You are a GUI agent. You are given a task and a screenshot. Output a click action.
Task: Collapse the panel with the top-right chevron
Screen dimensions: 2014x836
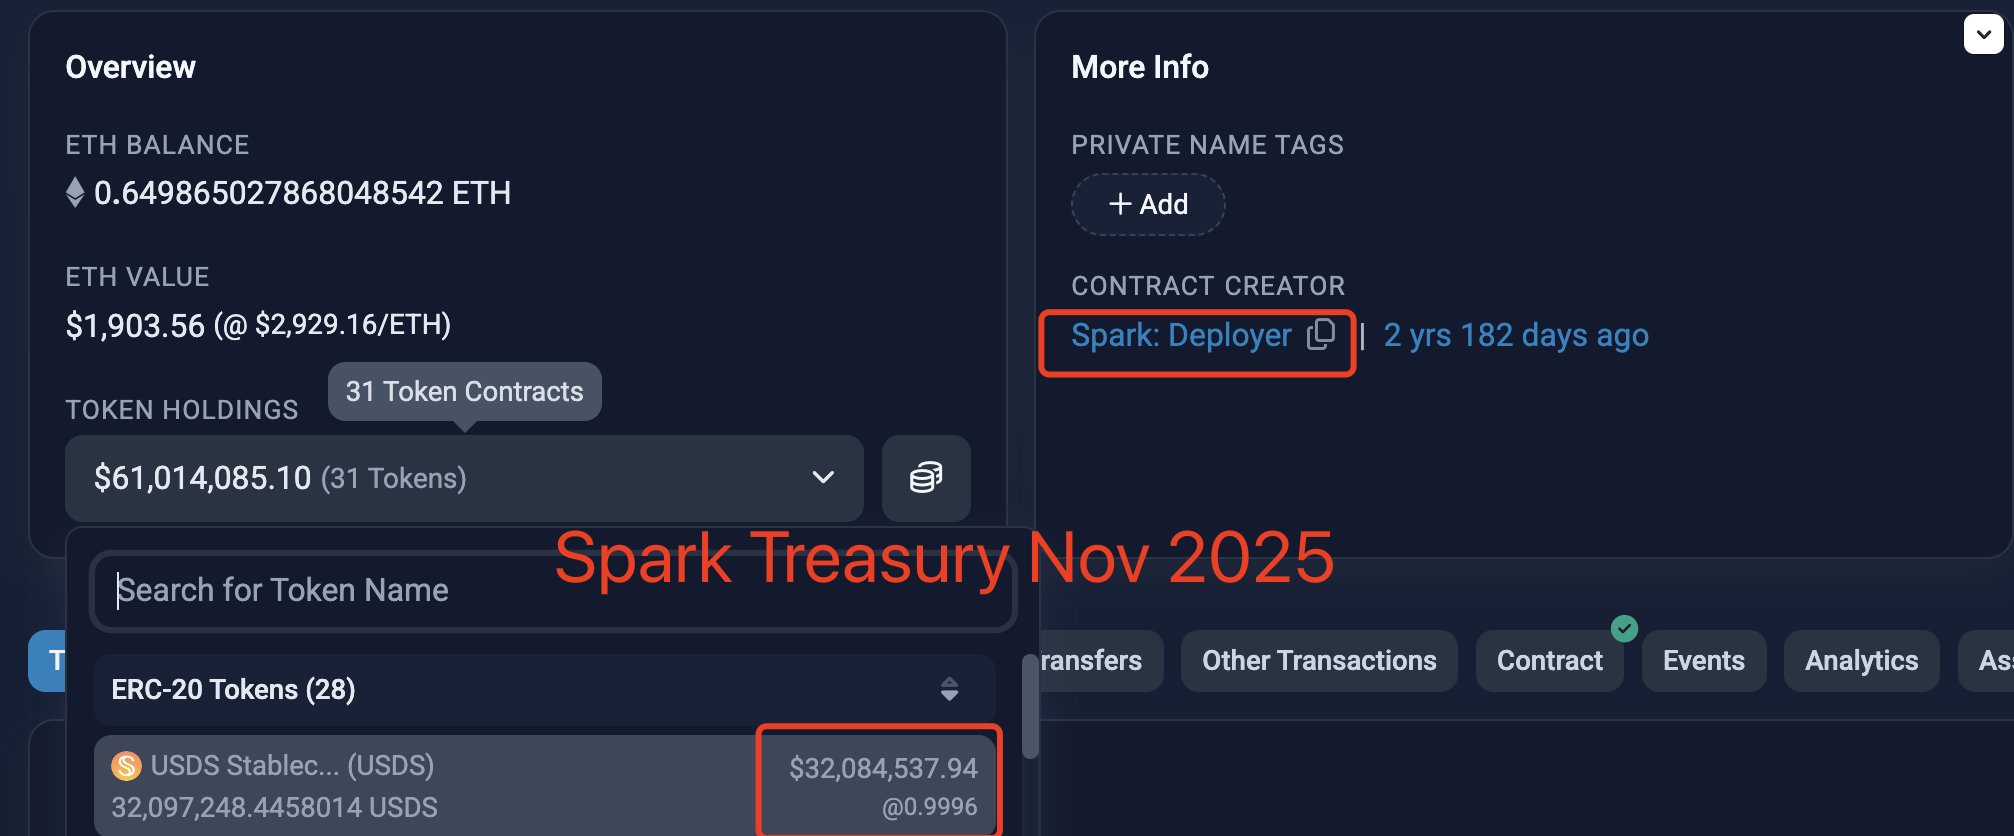point(1983,35)
